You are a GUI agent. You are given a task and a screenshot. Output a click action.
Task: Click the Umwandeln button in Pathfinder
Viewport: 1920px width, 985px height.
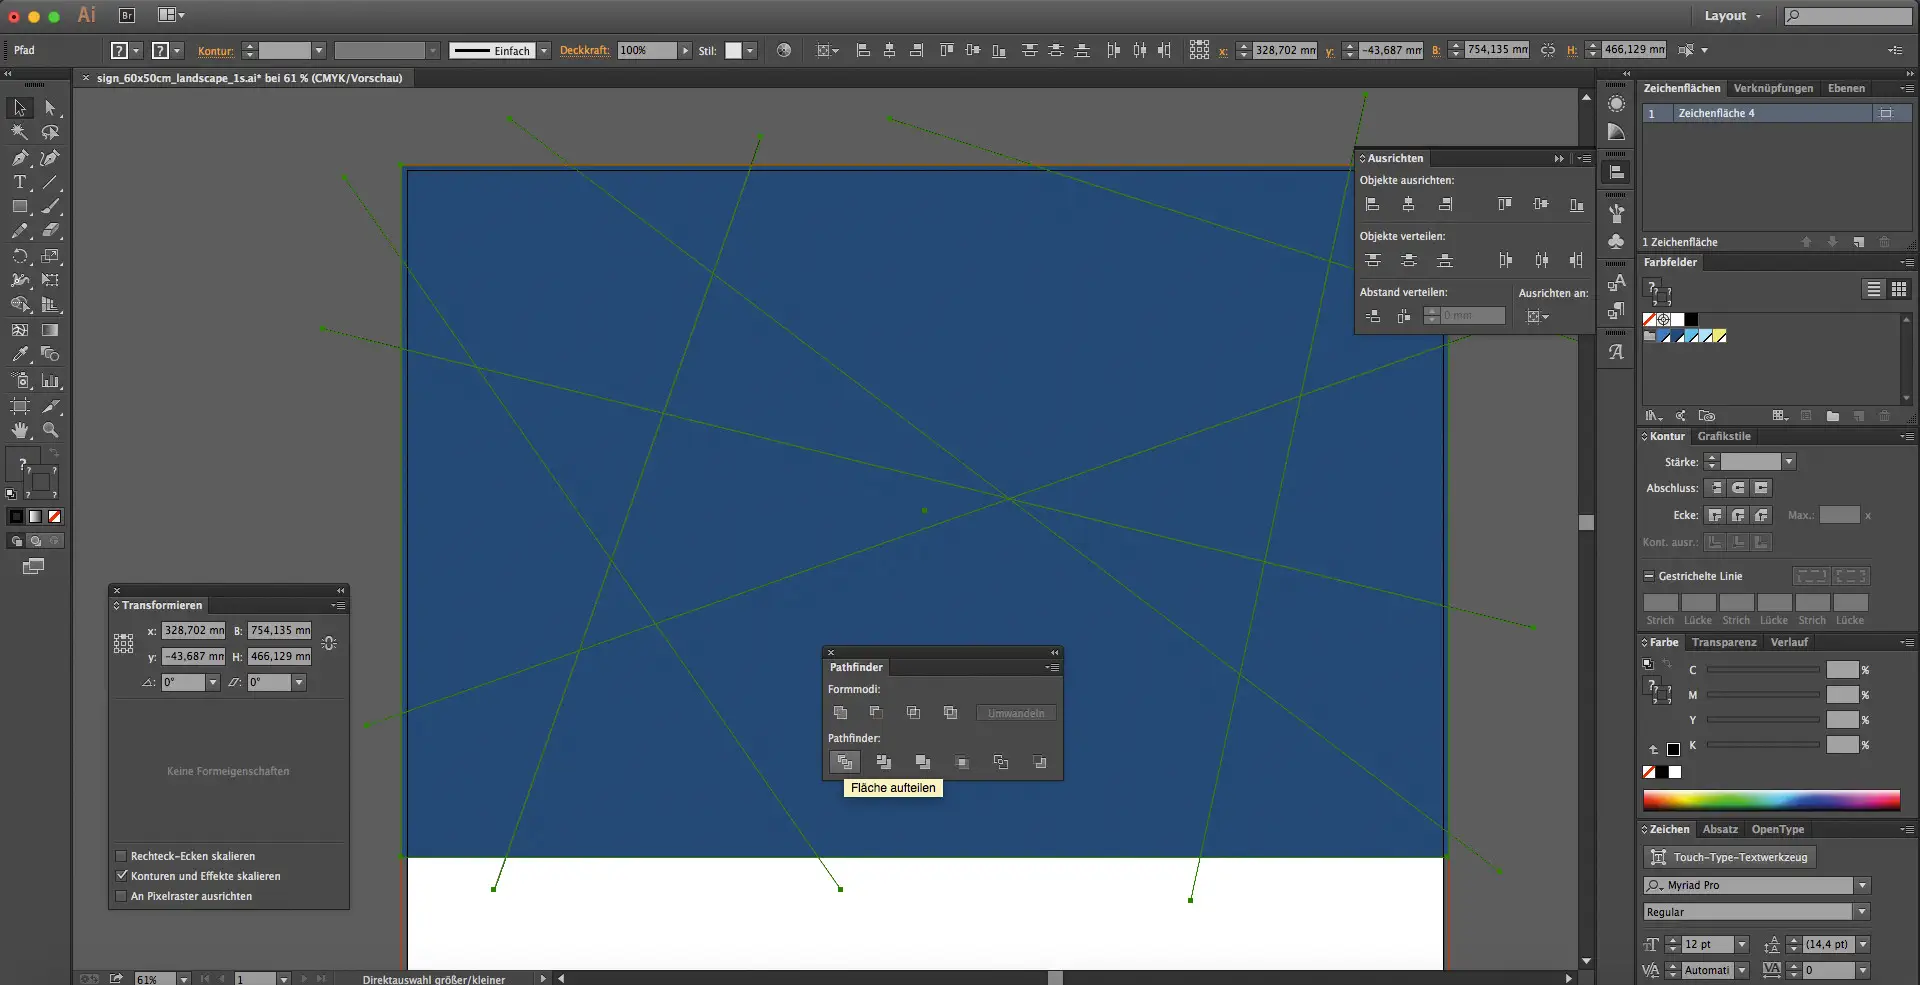tap(1015, 713)
